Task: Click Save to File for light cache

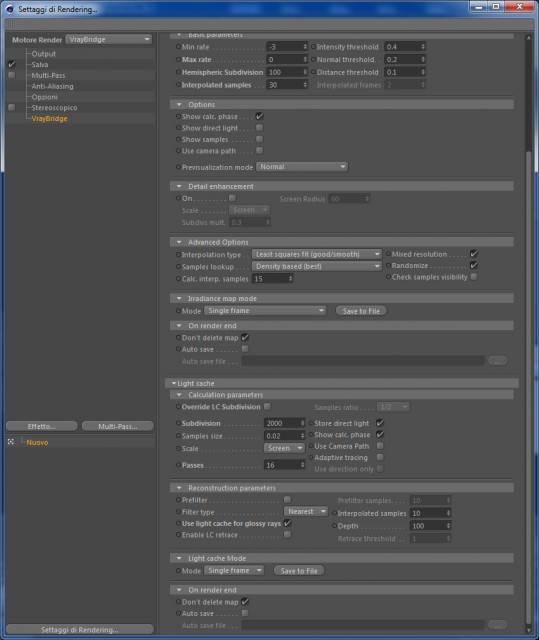Action: coord(299,571)
